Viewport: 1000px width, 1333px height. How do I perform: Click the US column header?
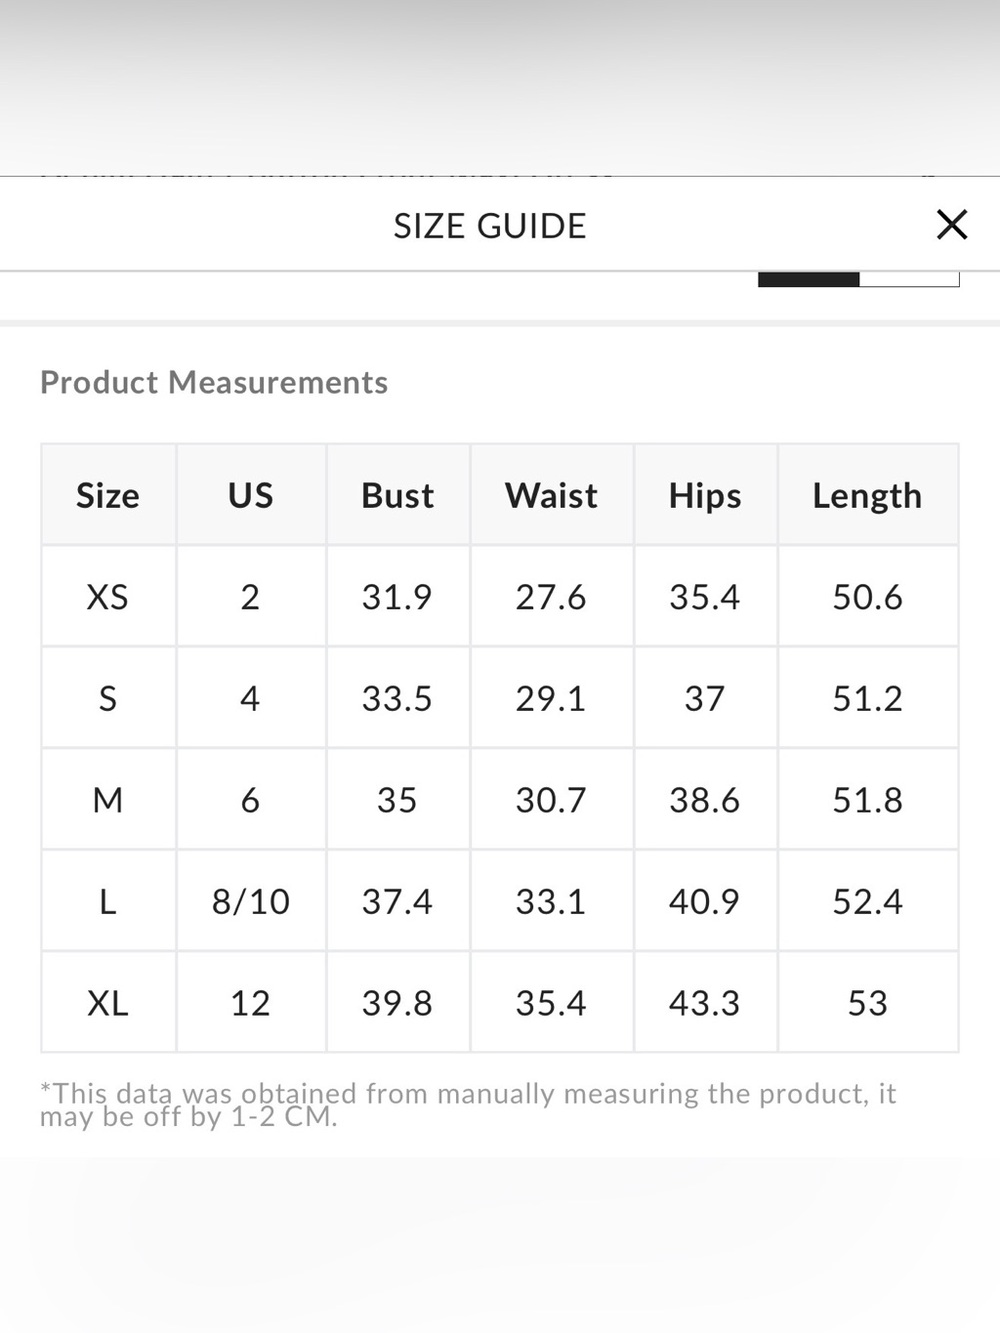click(x=251, y=495)
